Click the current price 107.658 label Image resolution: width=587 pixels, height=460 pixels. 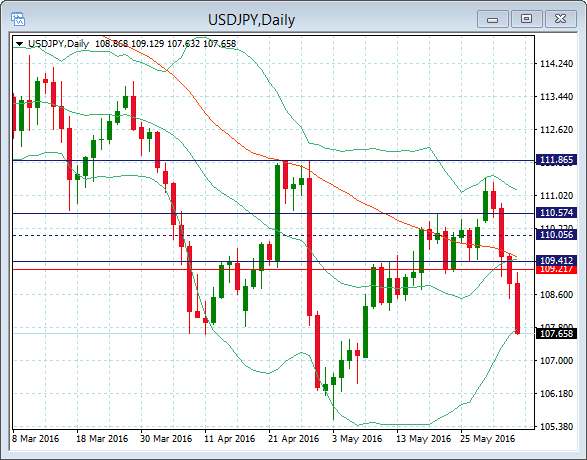(x=556, y=333)
